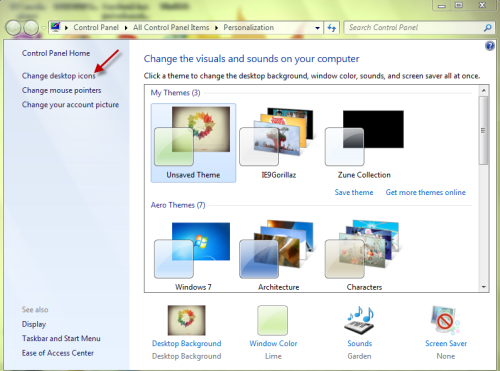The width and height of the screenshot is (500, 371).
Task: Open the Desktop Background icon
Action: point(186,320)
